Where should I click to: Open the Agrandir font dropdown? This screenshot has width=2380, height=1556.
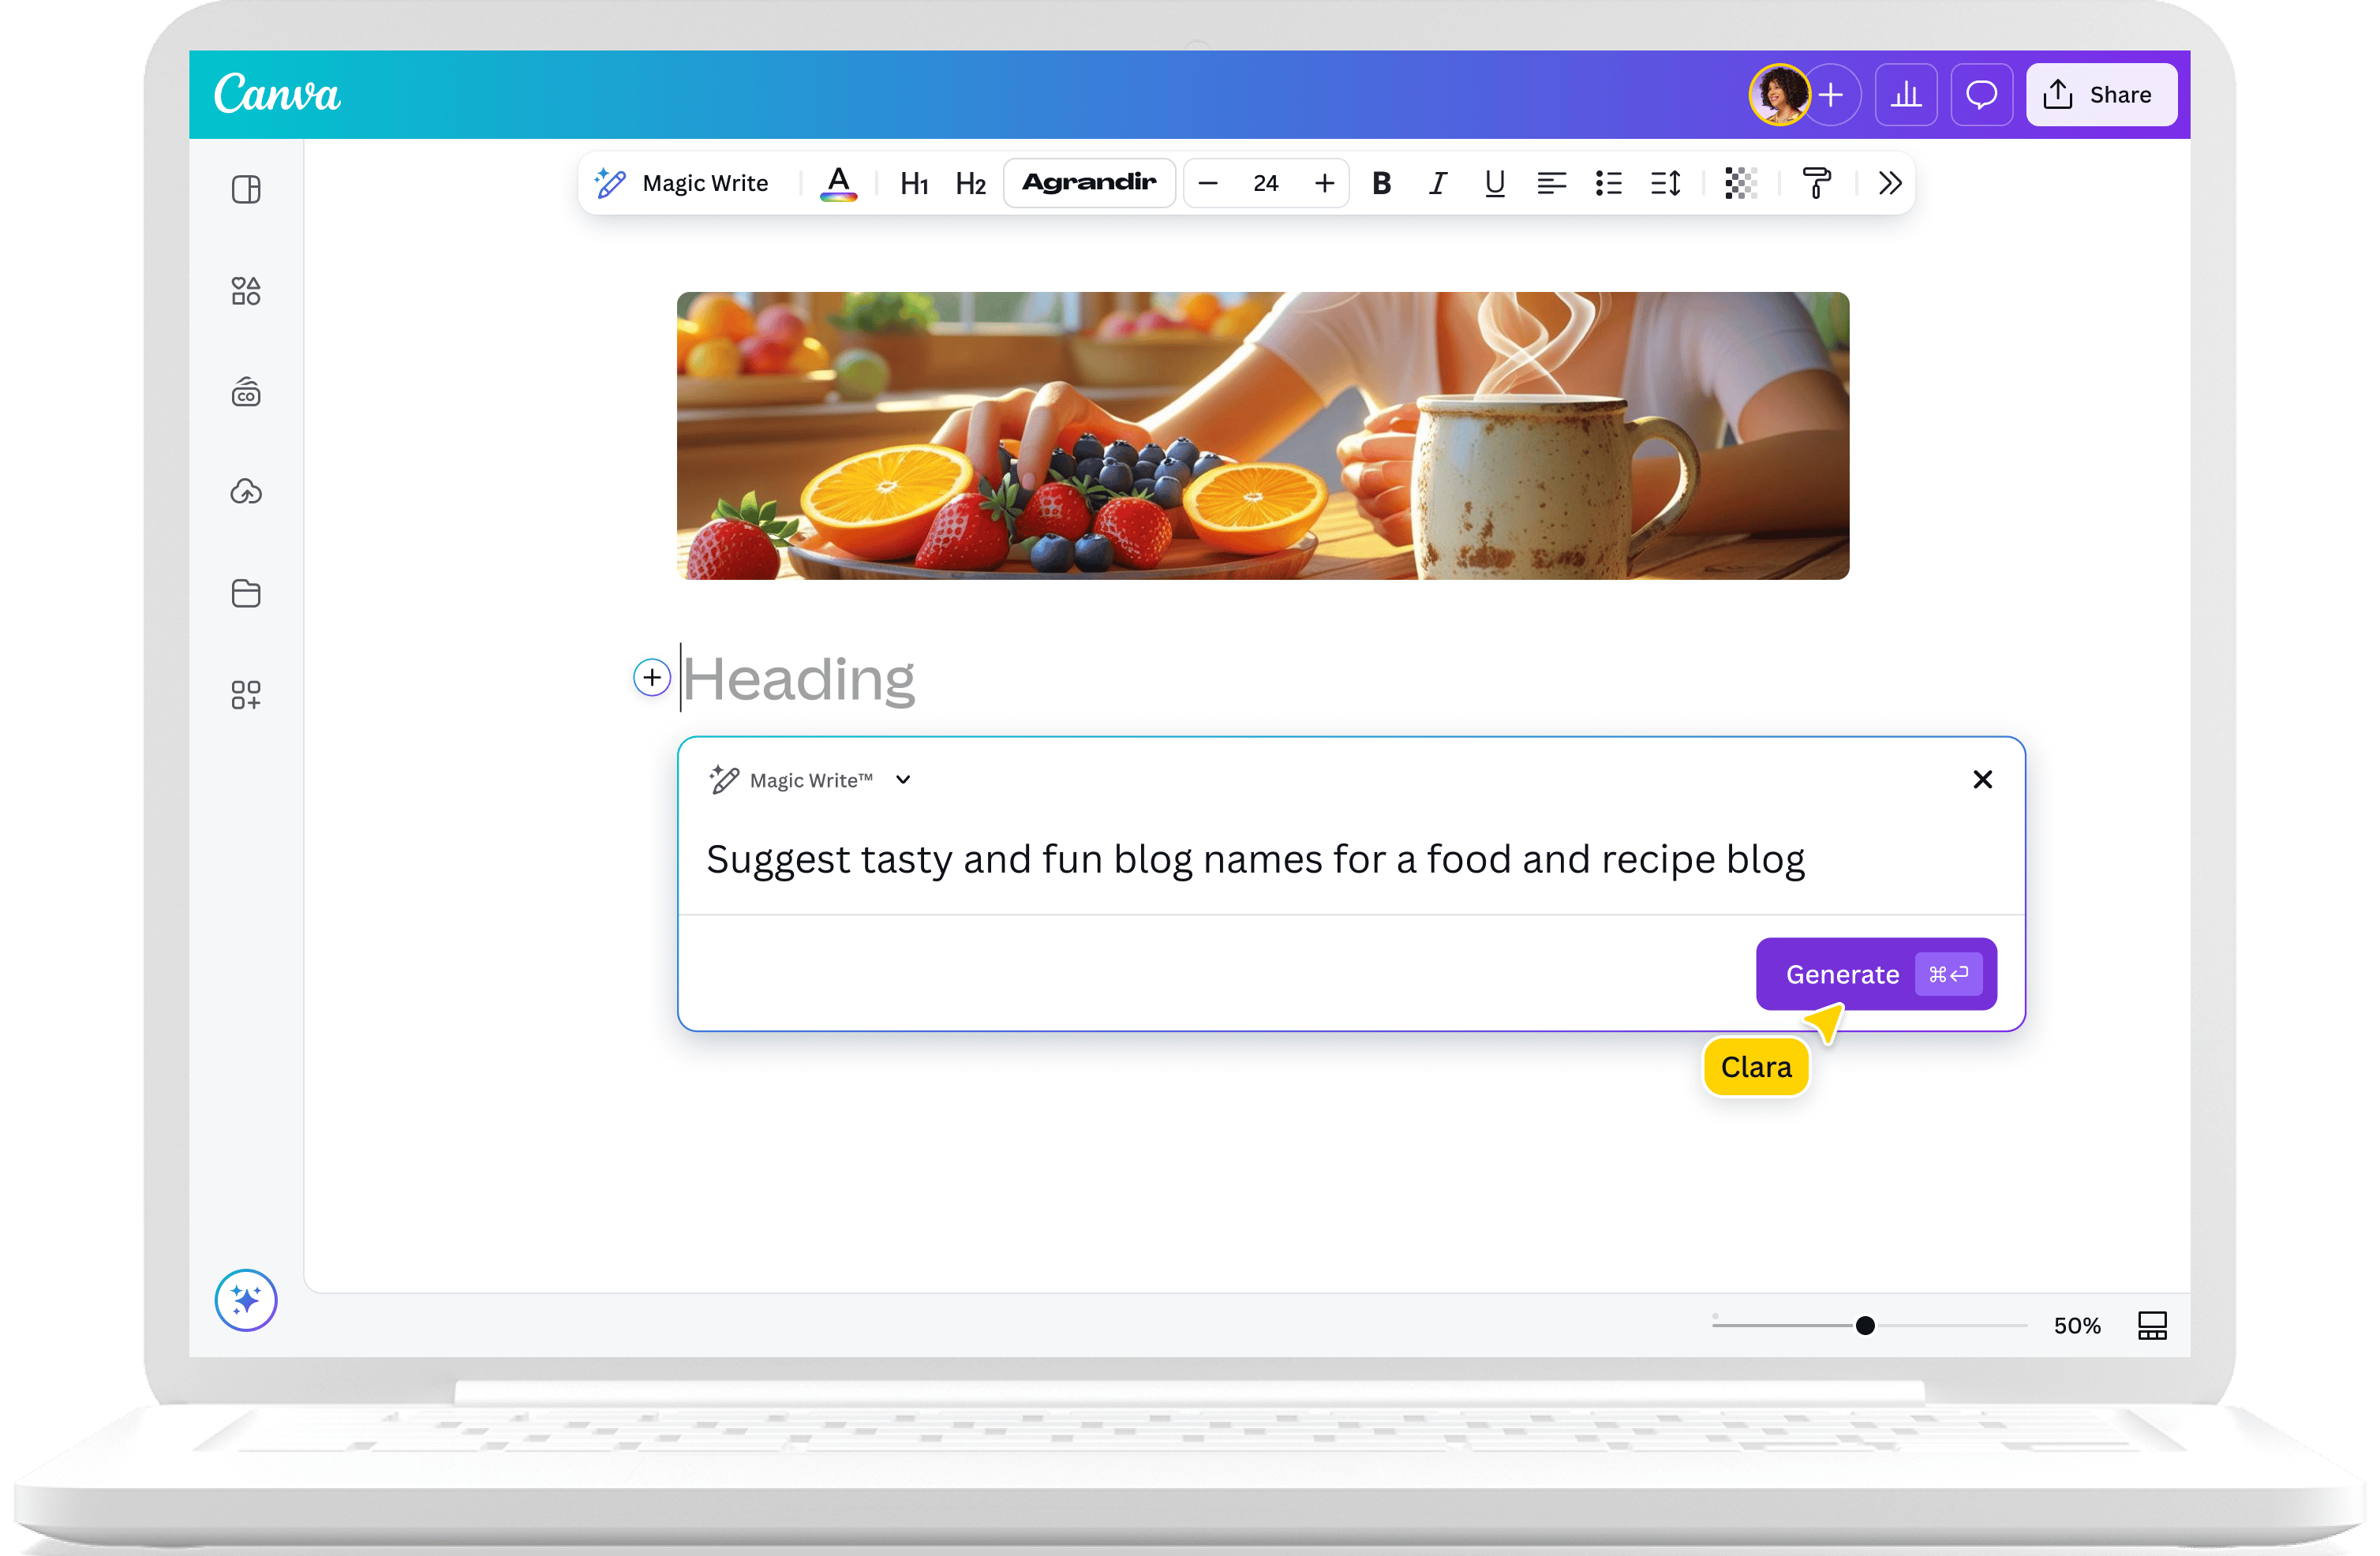[1089, 183]
